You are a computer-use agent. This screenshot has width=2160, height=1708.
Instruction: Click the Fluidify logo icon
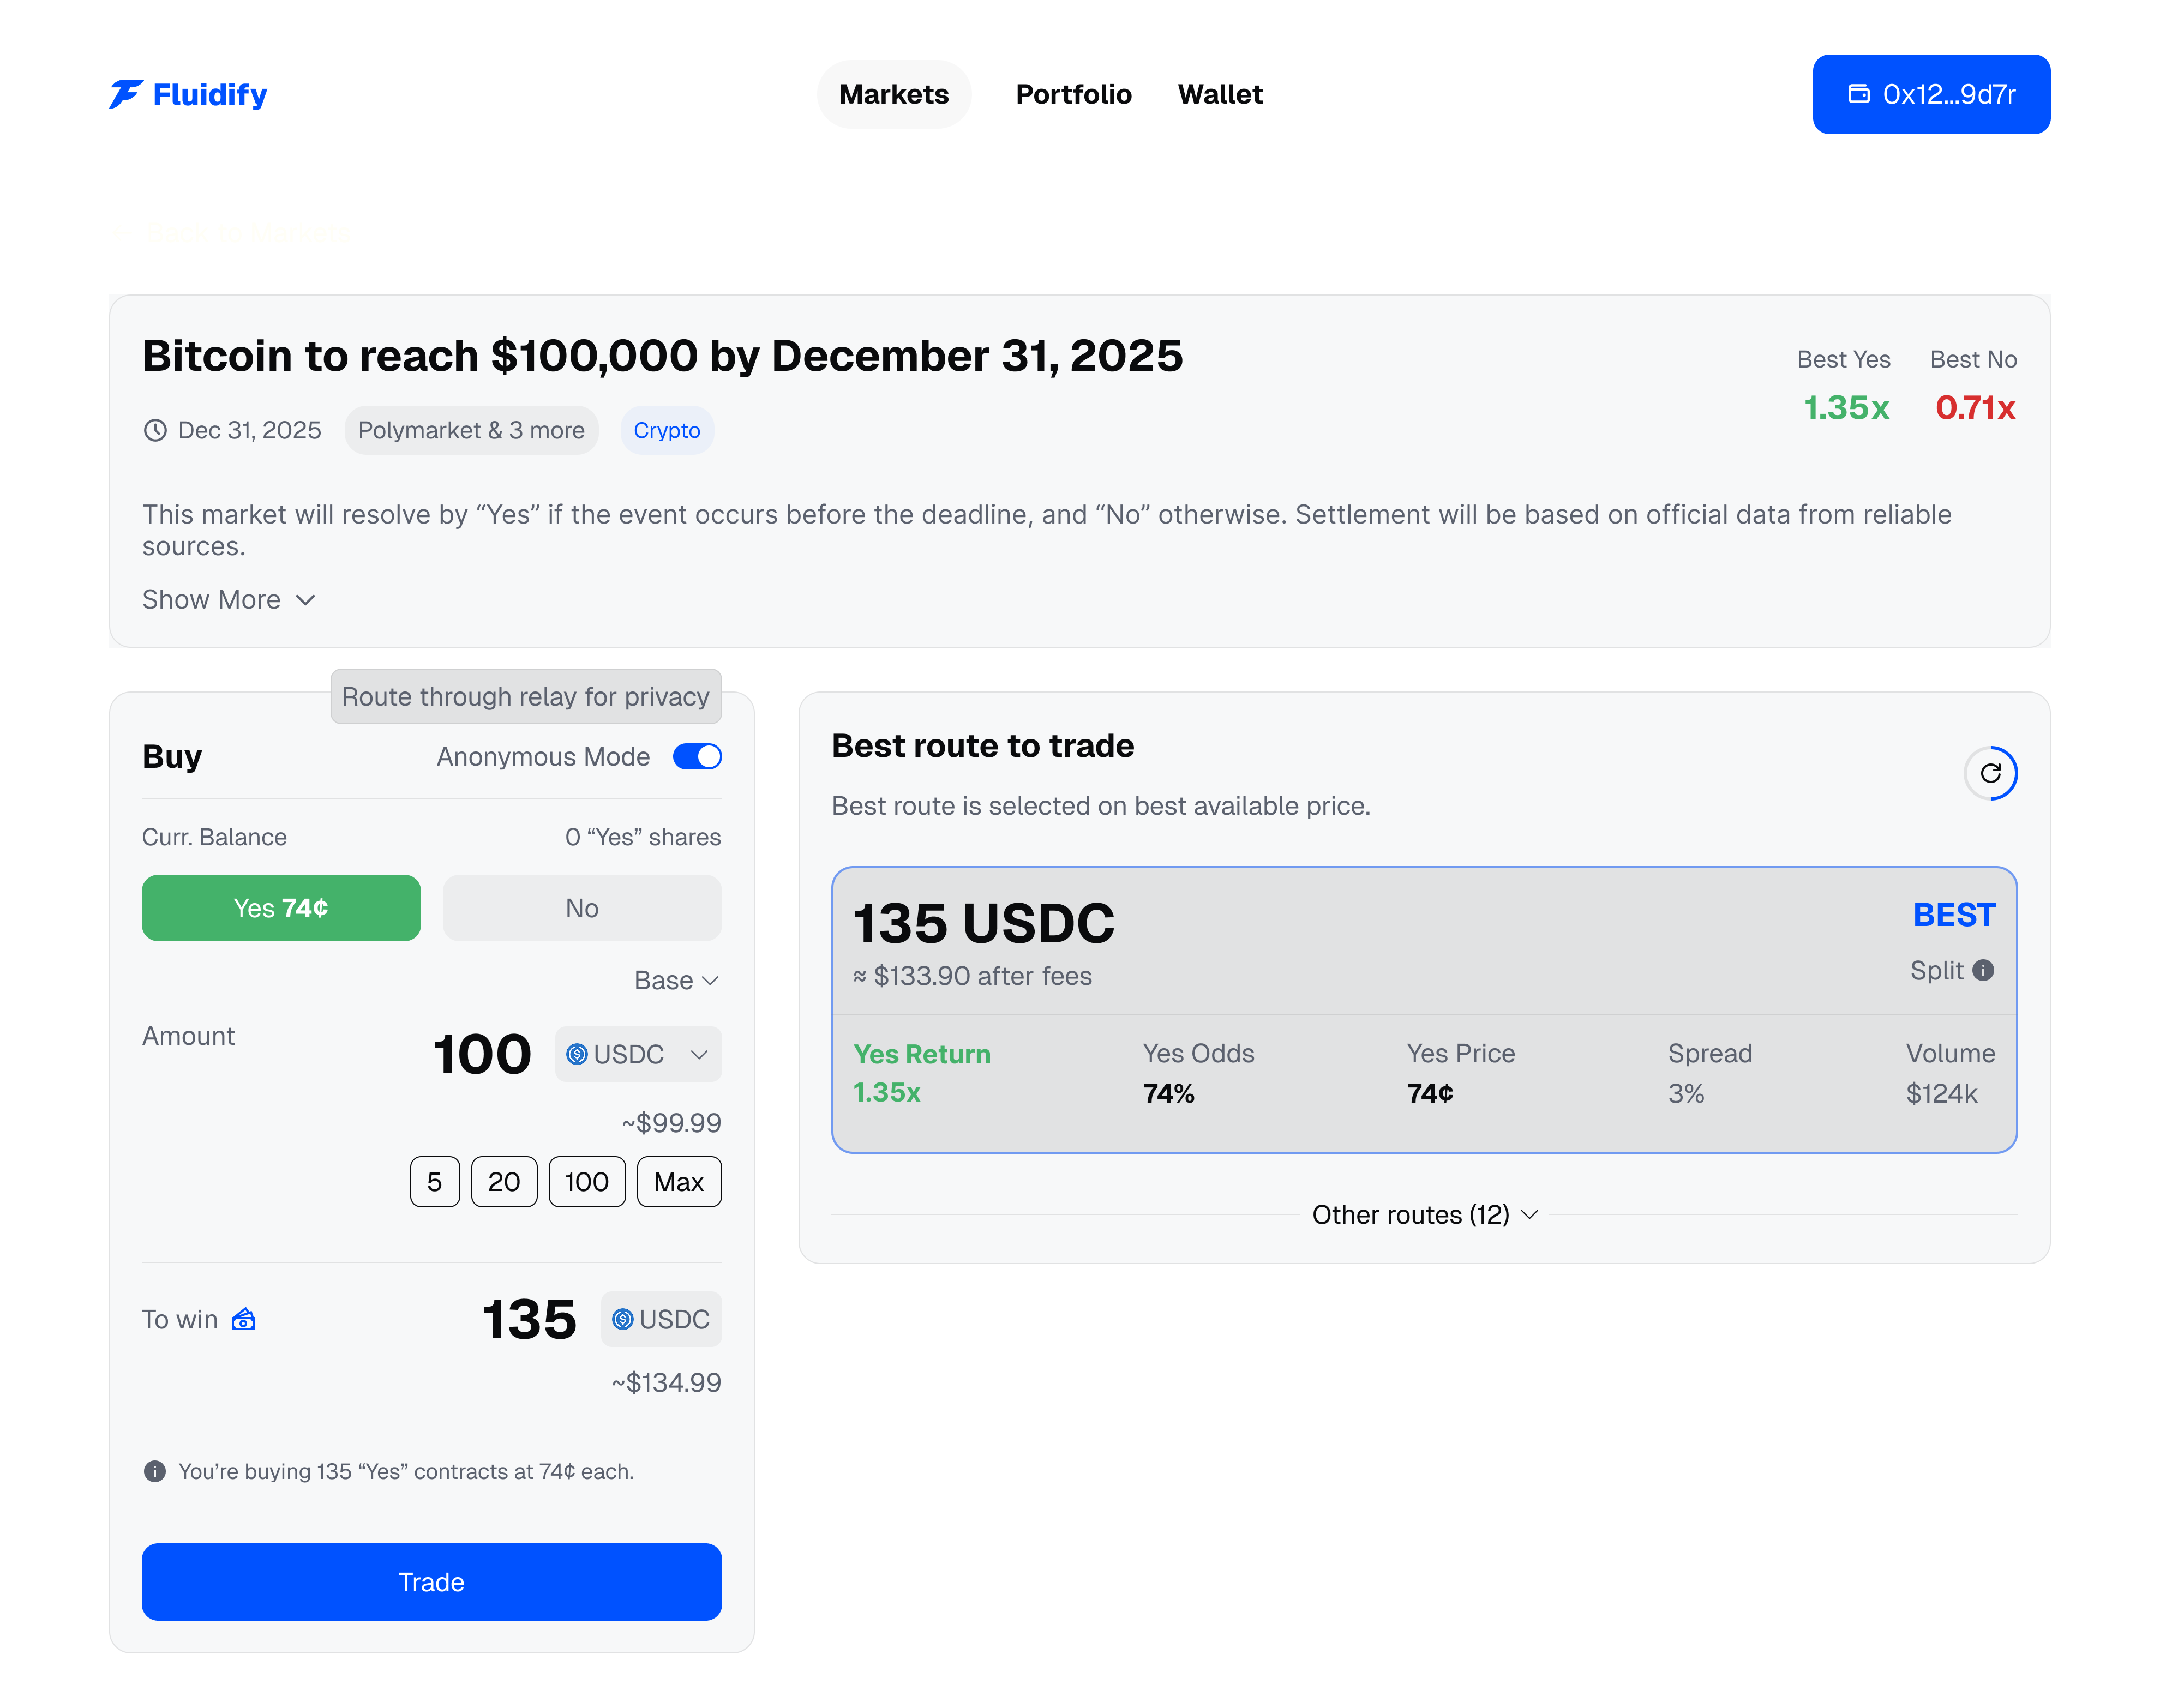click(x=126, y=94)
